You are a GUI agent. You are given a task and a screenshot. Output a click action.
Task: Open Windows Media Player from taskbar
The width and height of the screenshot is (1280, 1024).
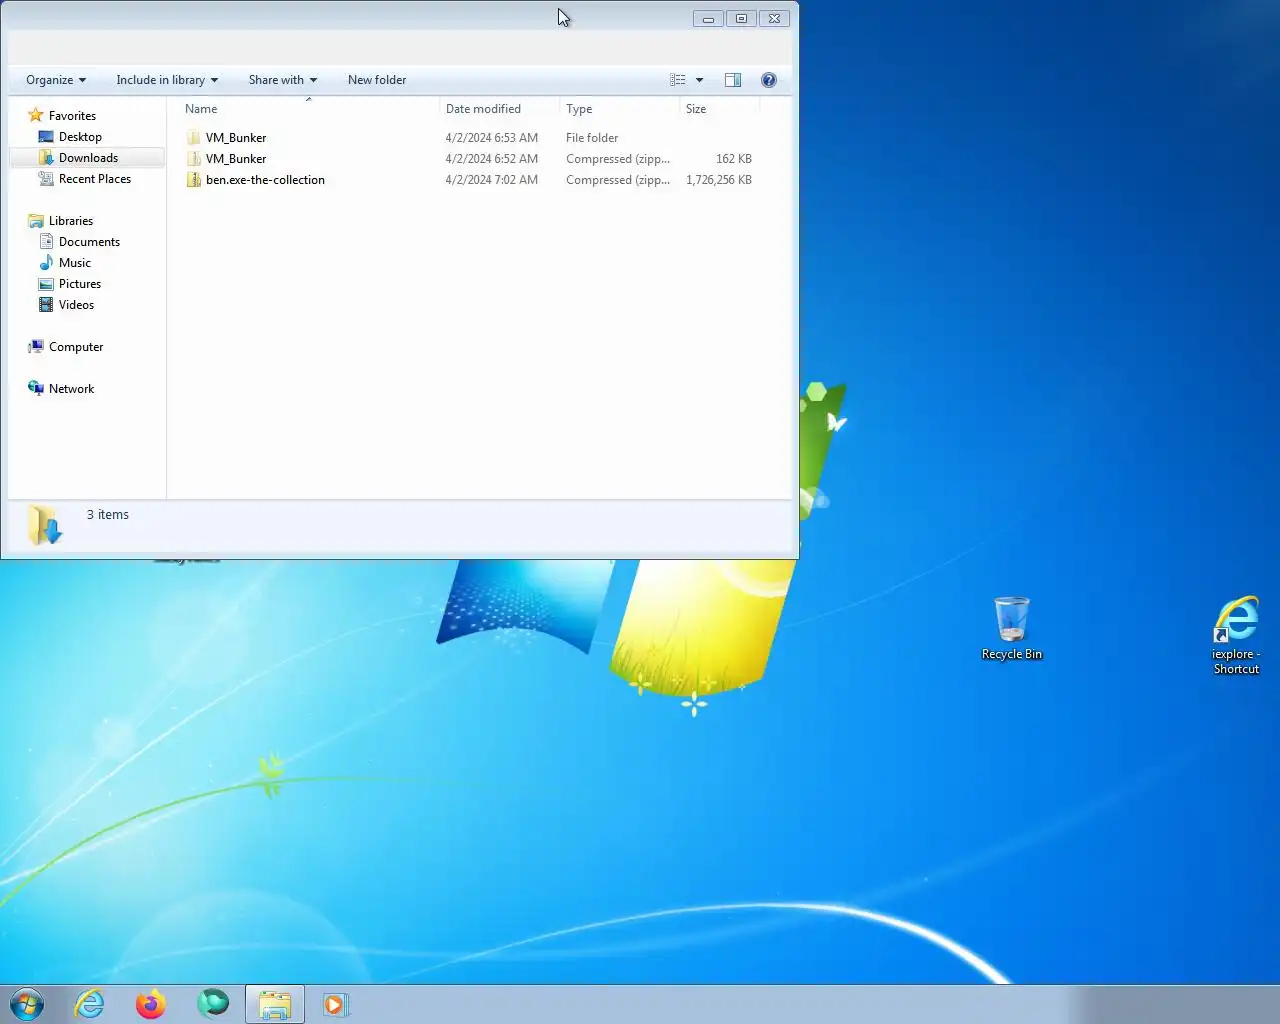click(336, 1004)
